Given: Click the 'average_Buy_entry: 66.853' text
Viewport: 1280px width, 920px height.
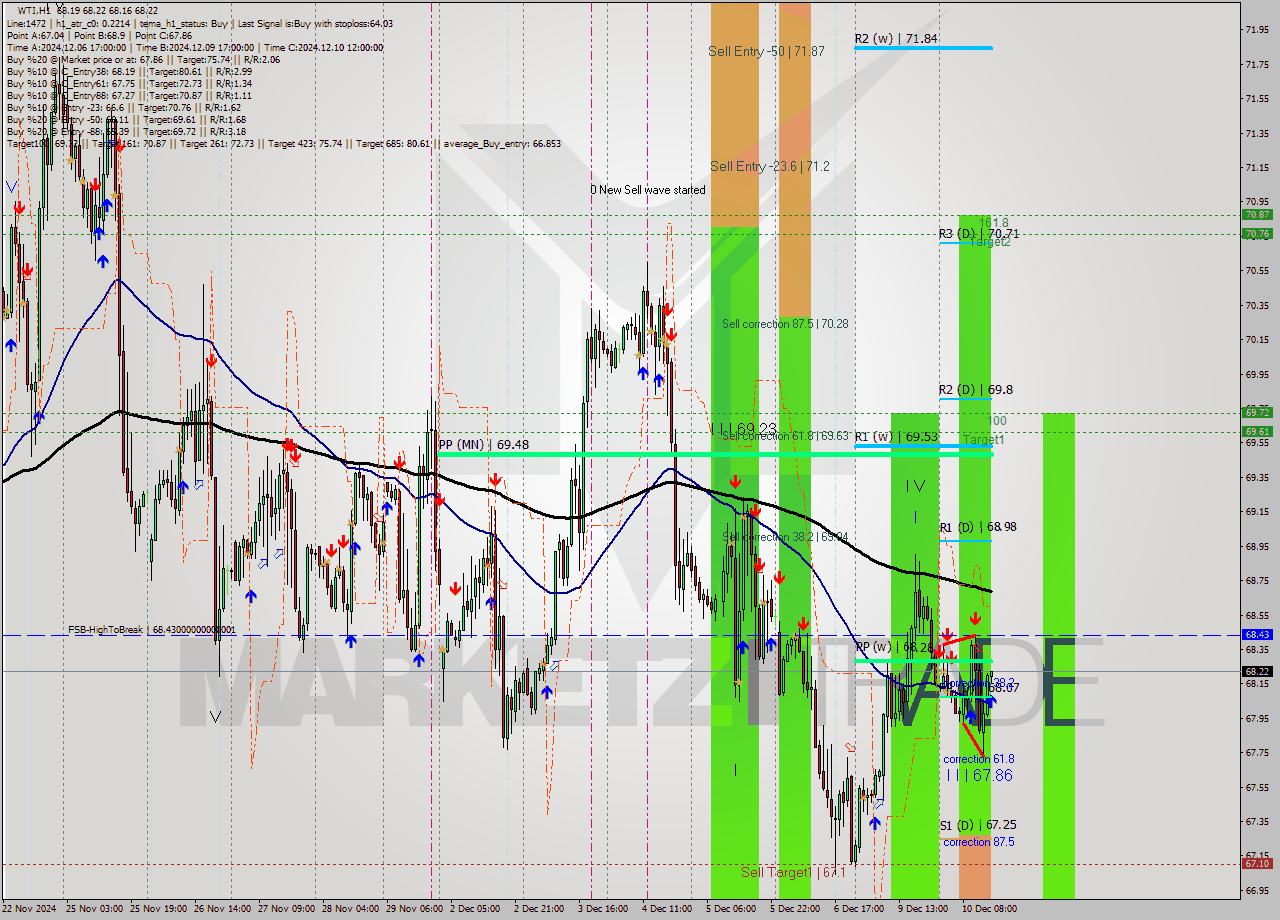Looking at the screenshot, I should (x=503, y=144).
